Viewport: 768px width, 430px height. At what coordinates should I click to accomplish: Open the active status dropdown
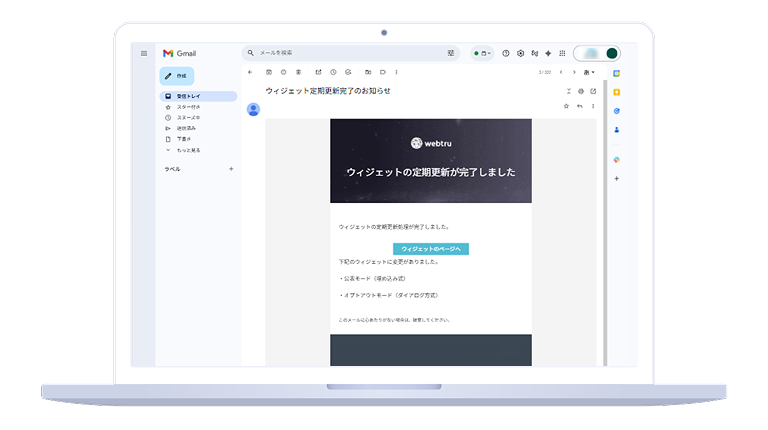(x=482, y=53)
